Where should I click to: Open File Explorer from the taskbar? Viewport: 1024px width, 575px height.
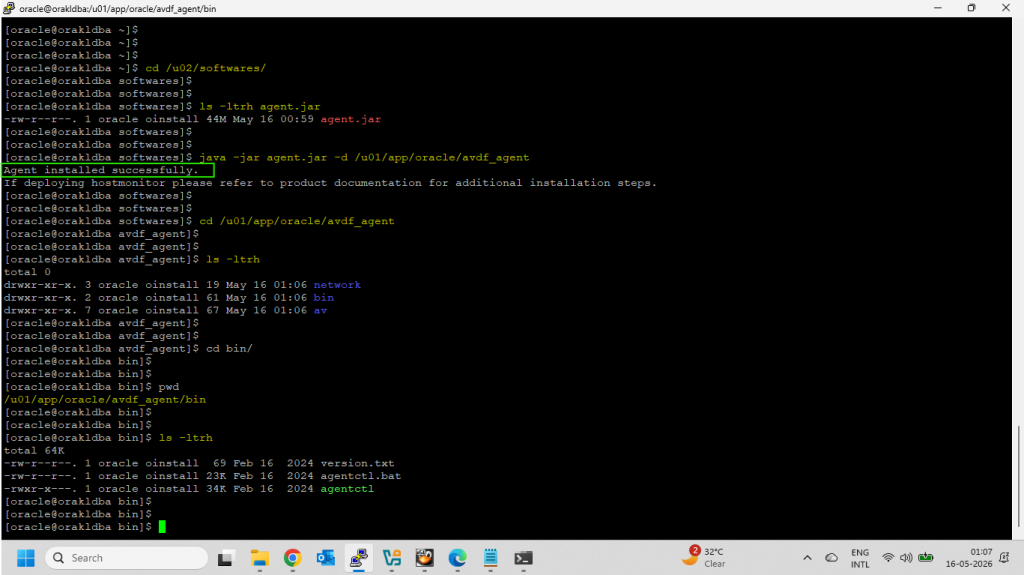pos(259,558)
